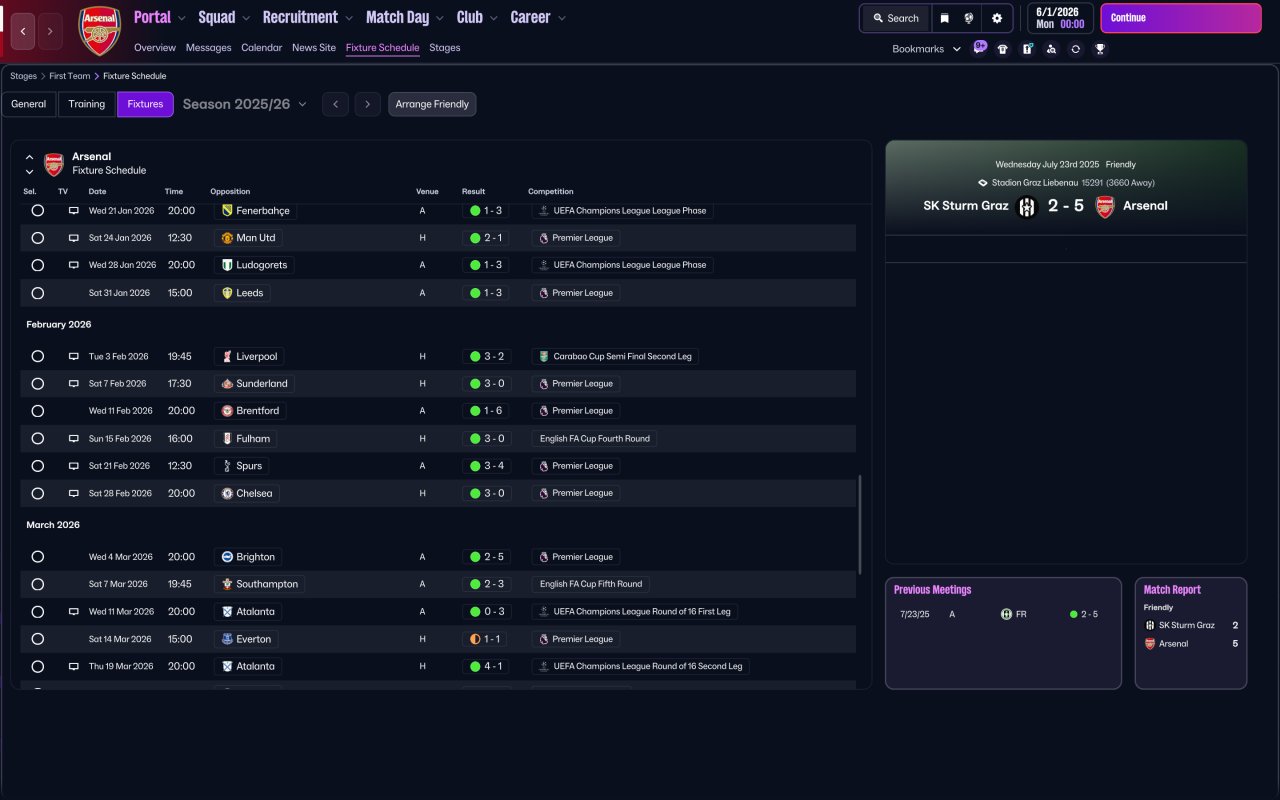Go back with the left arrow

pyautogui.click(x=23, y=31)
